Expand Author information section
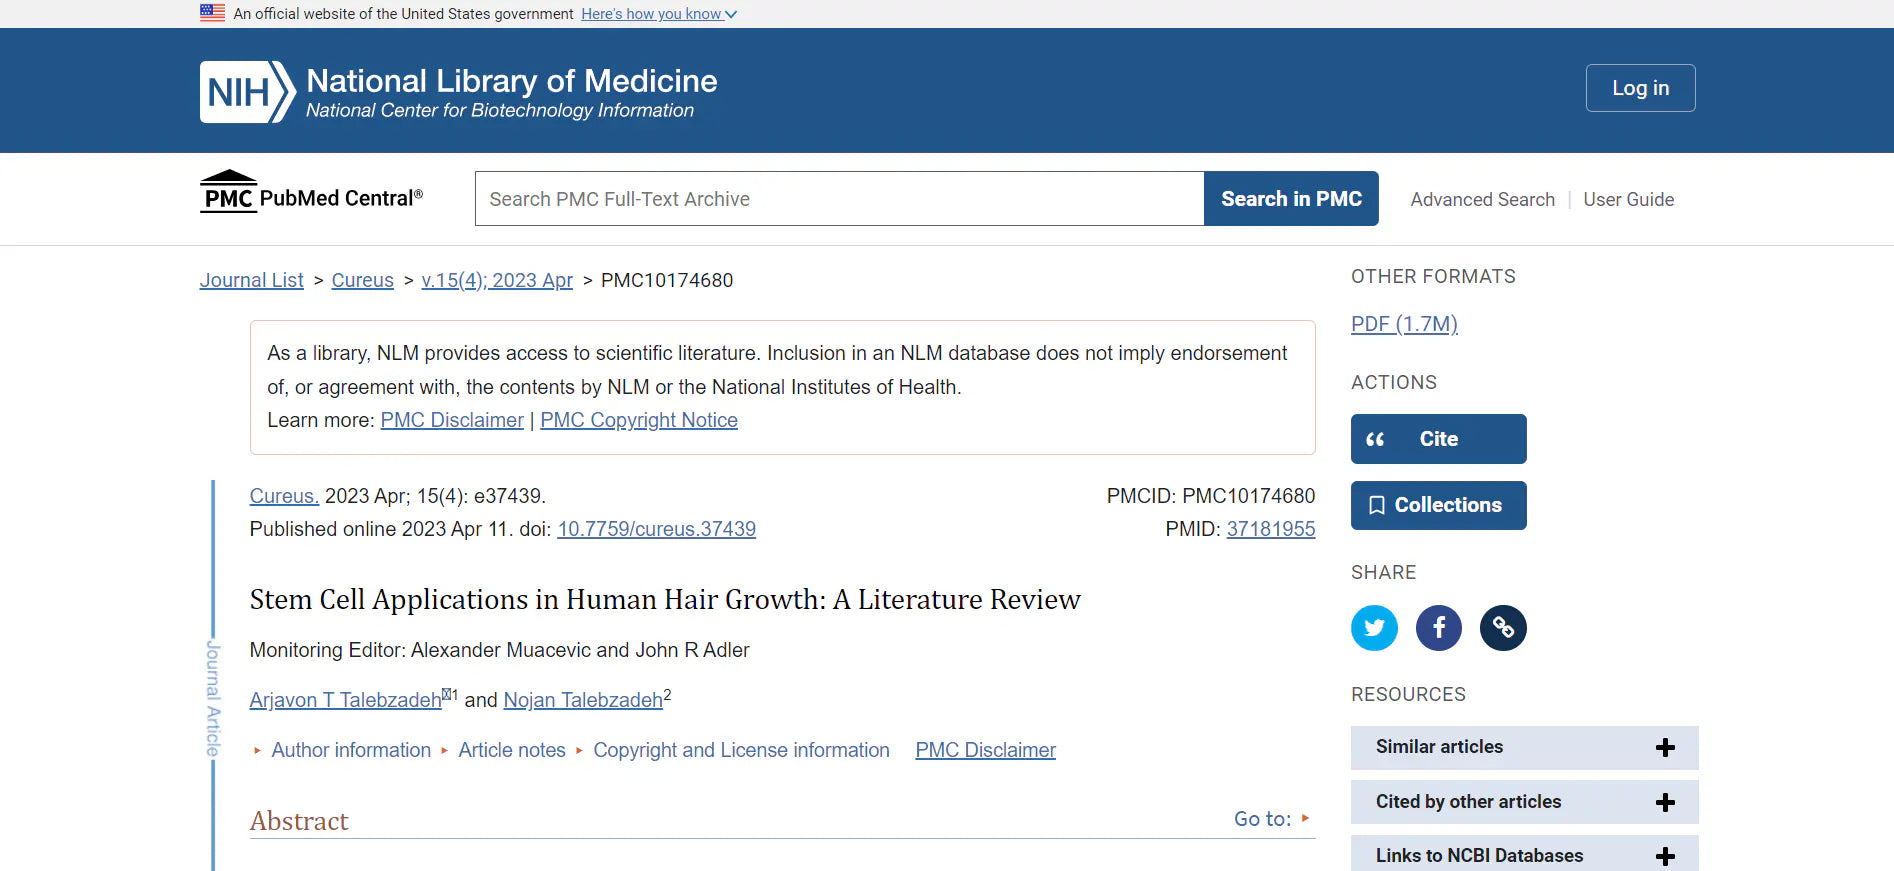The image size is (1894, 871). pos(350,750)
